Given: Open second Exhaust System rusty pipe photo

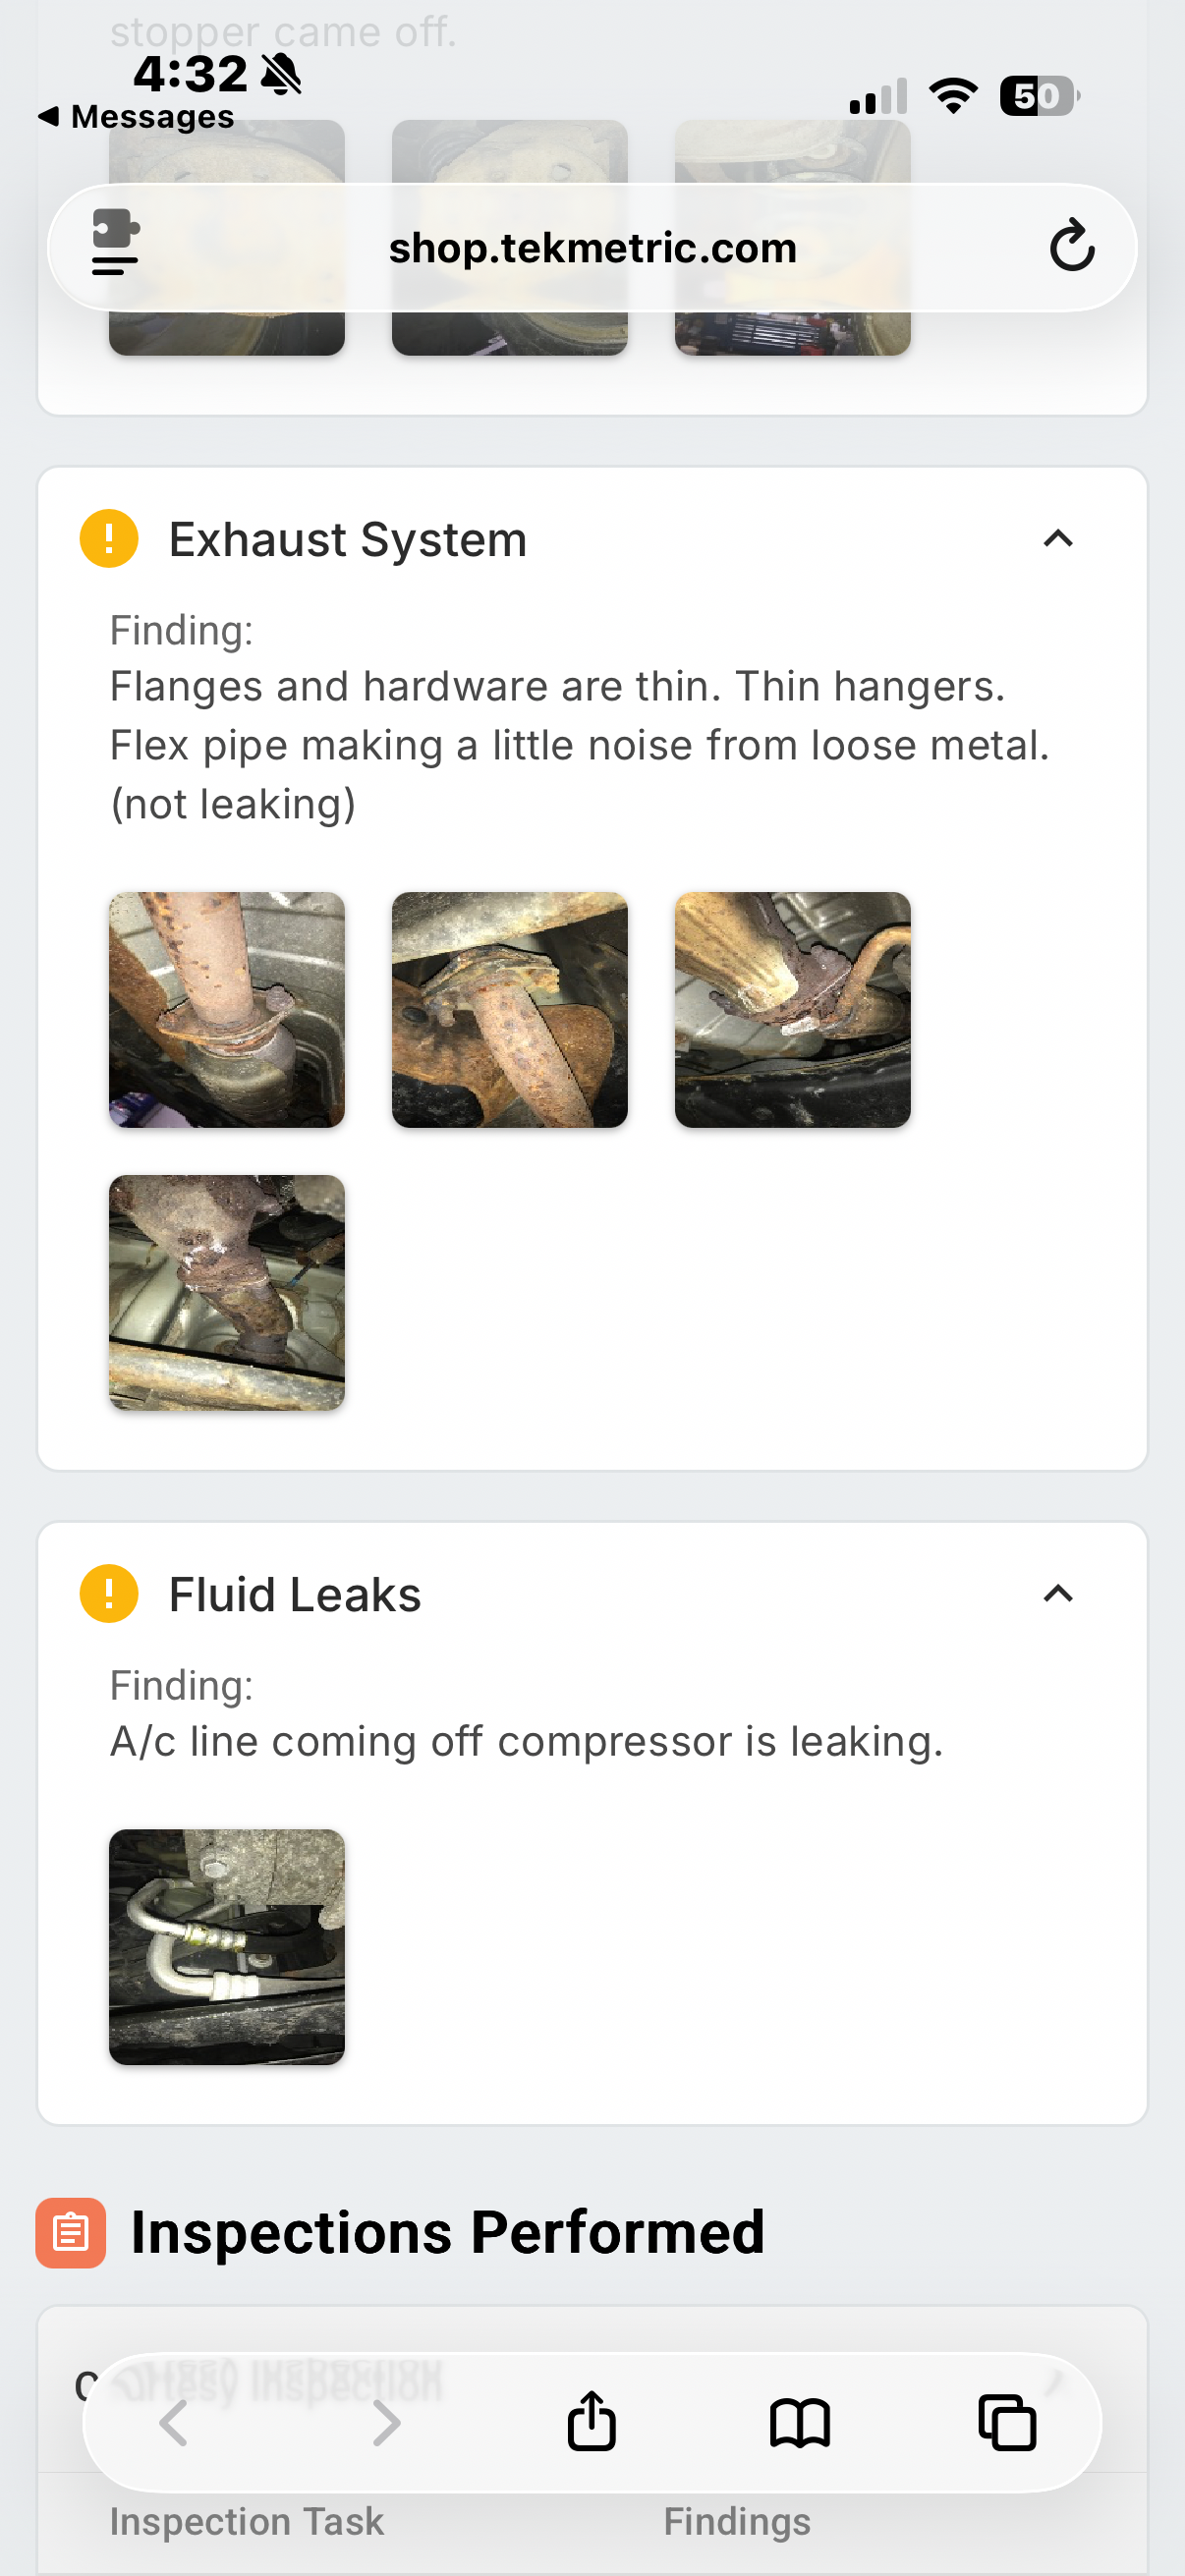Looking at the screenshot, I should (509, 1009).
